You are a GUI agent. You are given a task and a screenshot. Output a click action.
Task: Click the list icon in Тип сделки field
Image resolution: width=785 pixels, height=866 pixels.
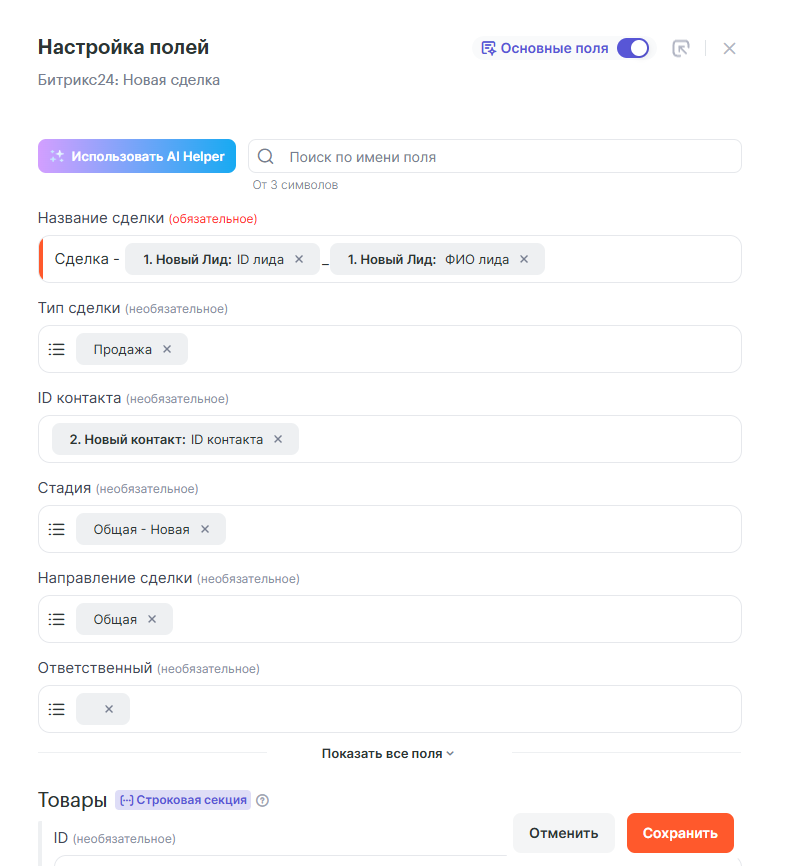click(57, 349)
